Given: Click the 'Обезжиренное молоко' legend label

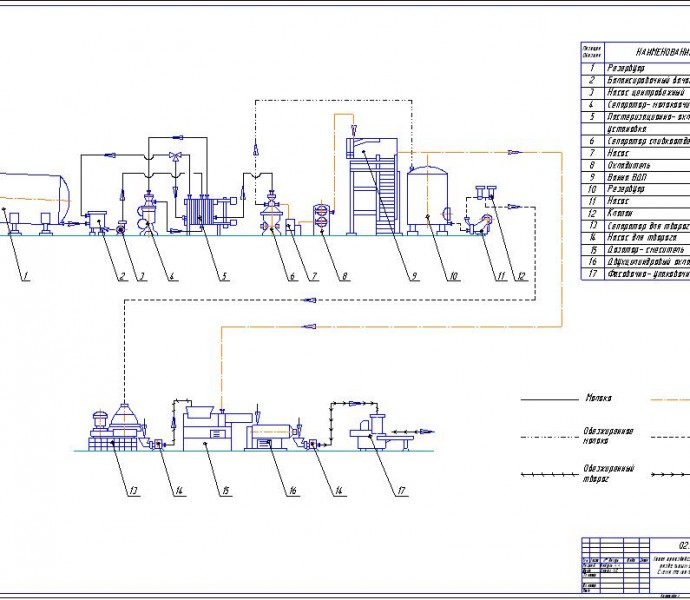Looking at the screenshot, I should click(x=608, y=435).
